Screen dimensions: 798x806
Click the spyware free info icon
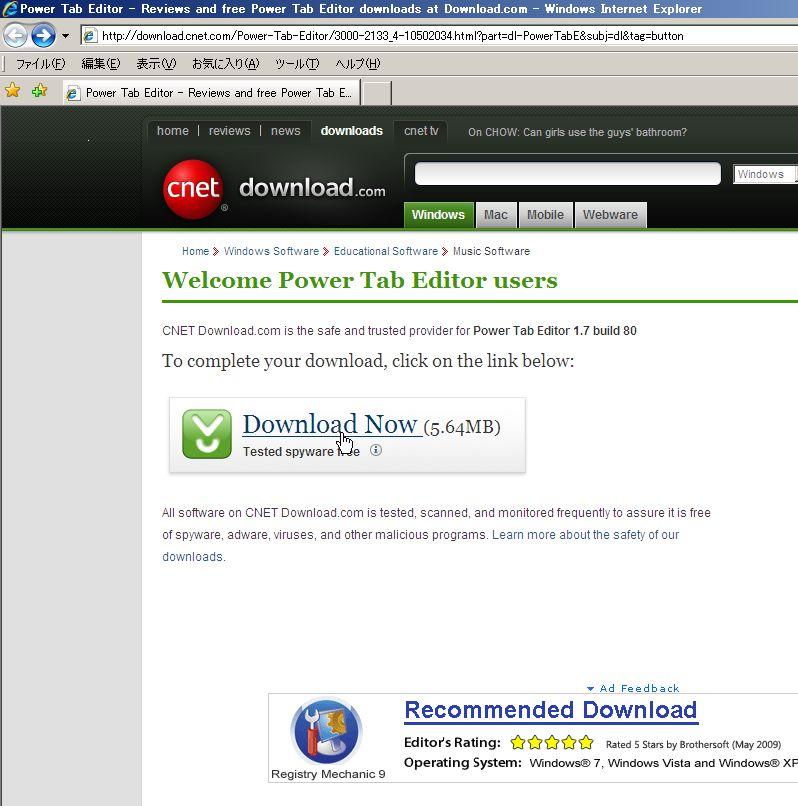[x=376, y=450]
